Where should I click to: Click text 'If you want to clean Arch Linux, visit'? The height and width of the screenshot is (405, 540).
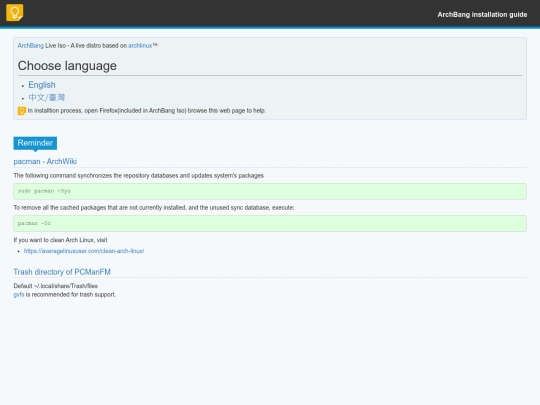point(60,240)
